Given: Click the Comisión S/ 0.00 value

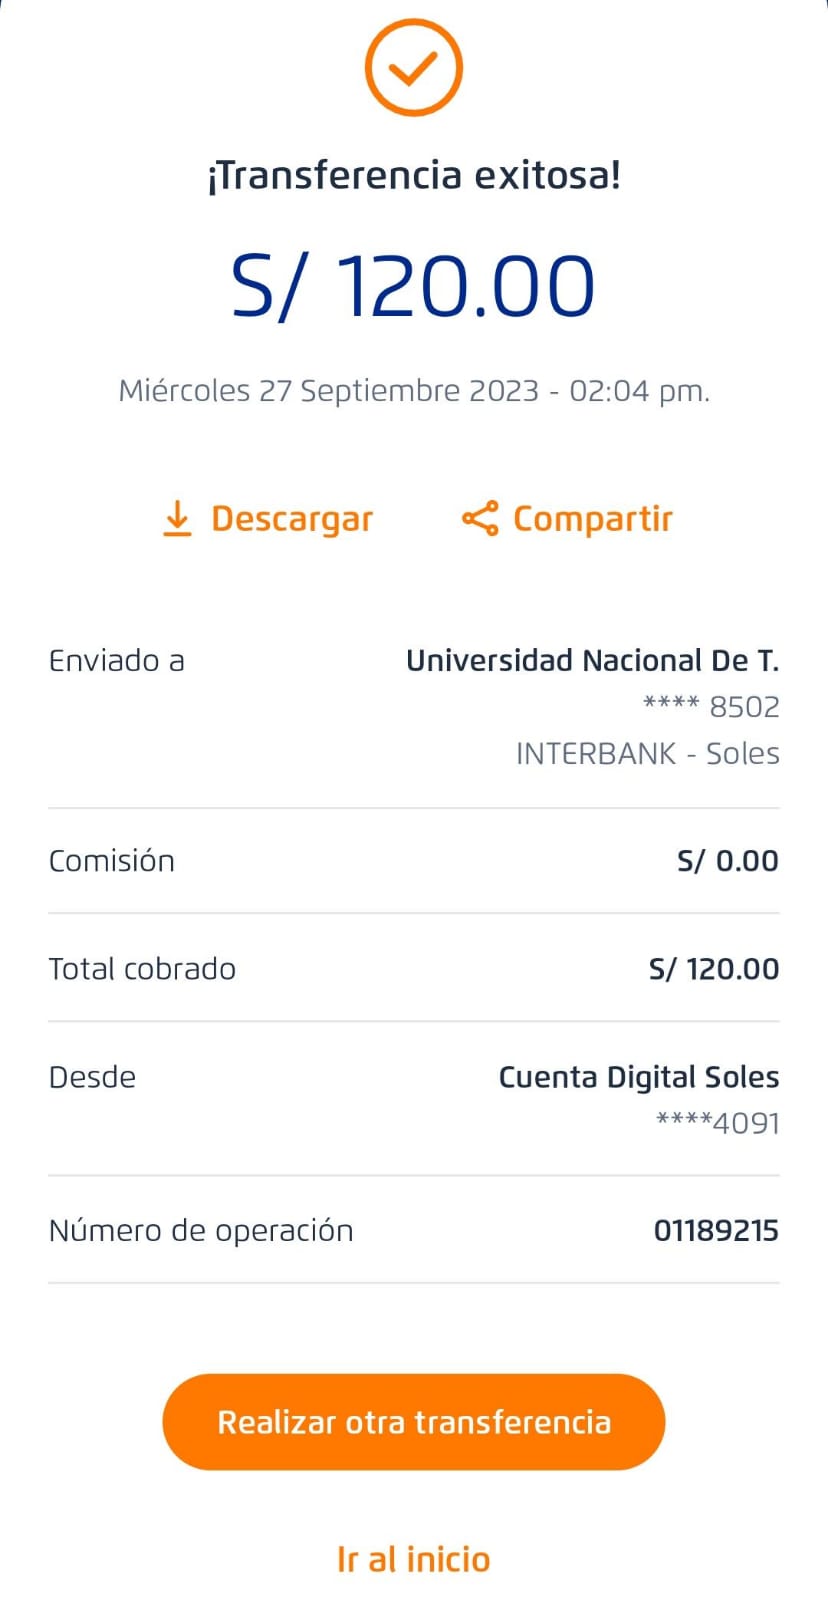Looking at the screenshot, I should point(727,861).
